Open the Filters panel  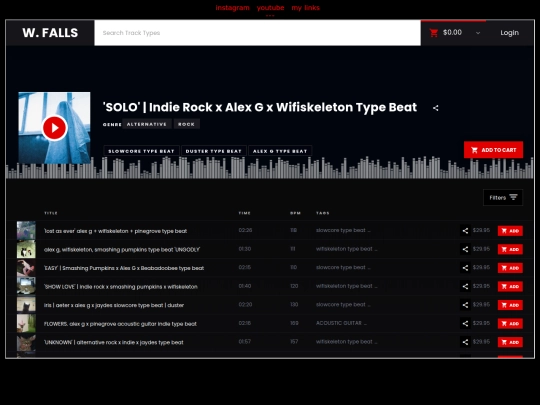click(x=503, y=197)
